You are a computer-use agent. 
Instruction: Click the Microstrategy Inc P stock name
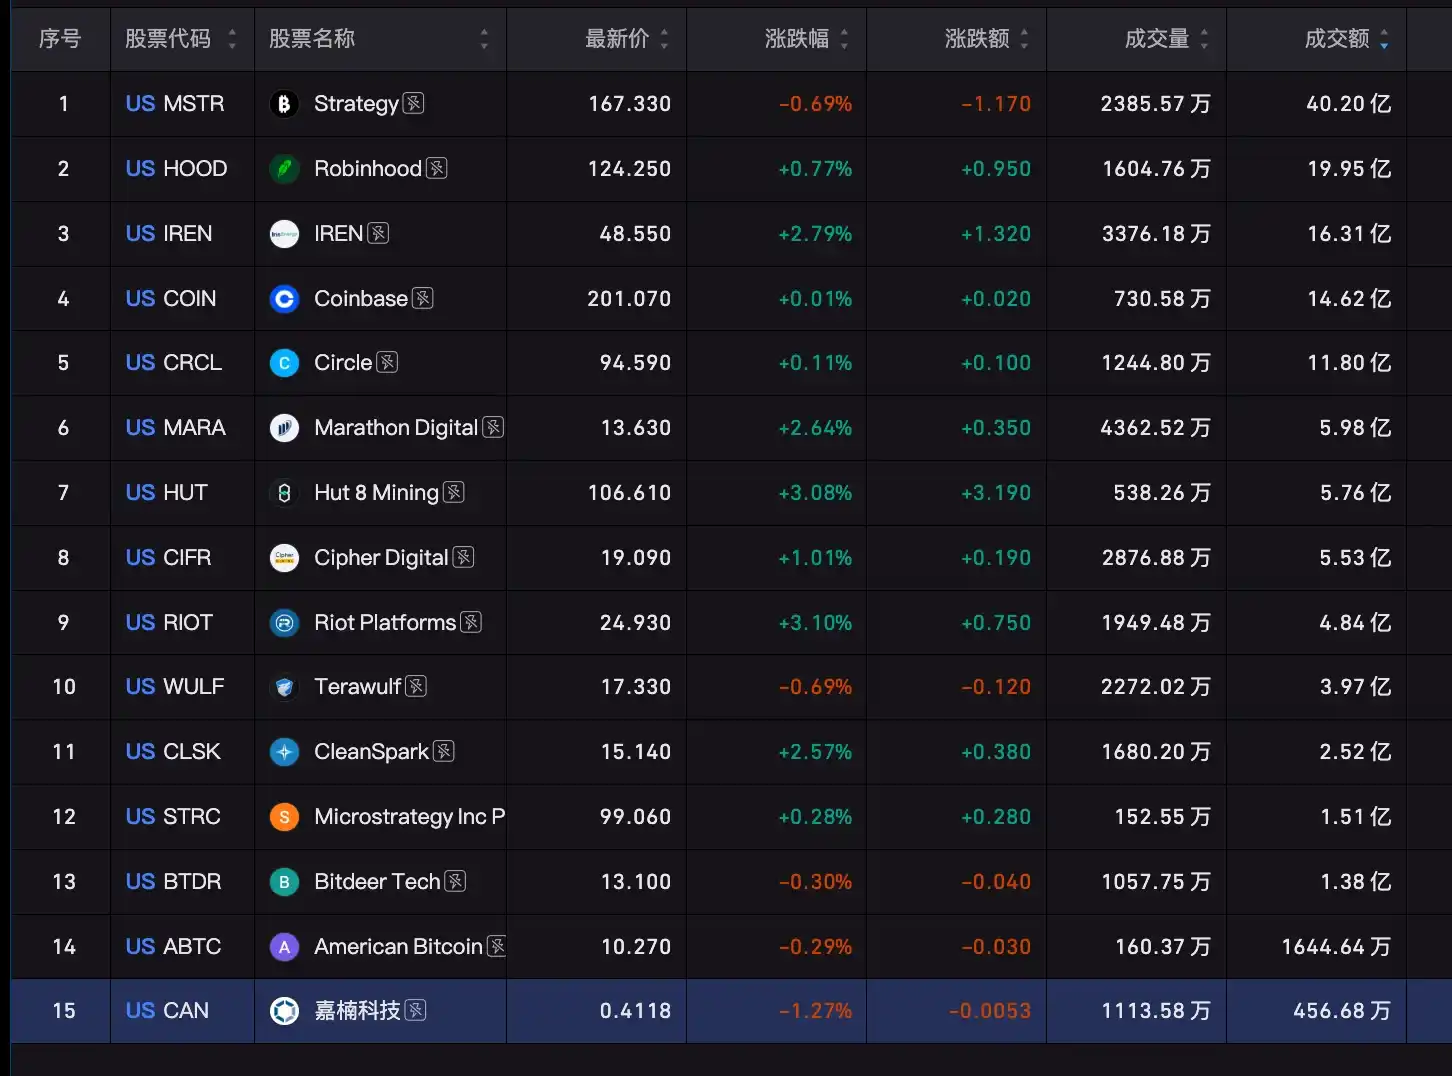[x=410, y=817]
